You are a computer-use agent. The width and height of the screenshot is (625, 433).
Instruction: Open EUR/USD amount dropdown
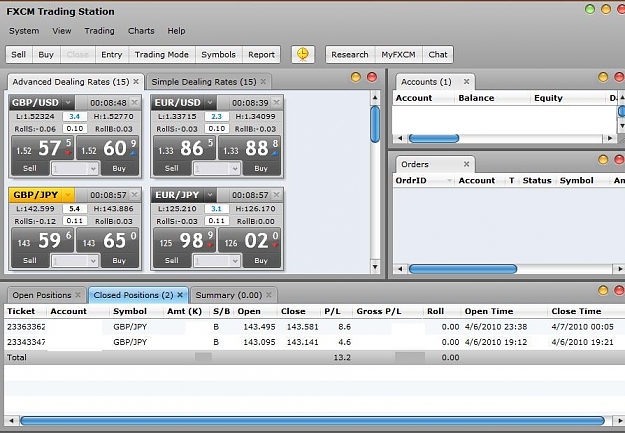click(x=235, y=169)
